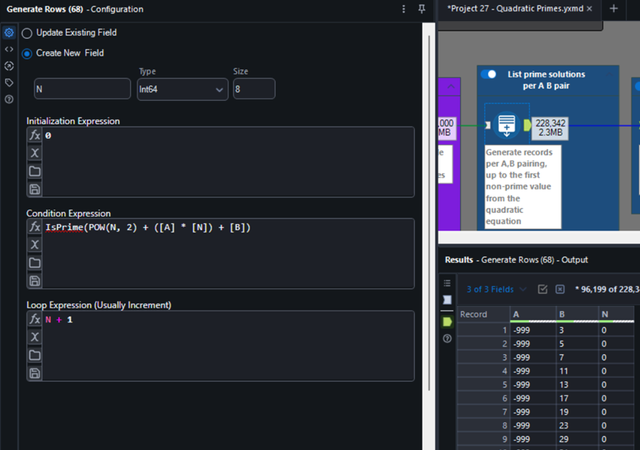Open results window help icon

[447, 339]
